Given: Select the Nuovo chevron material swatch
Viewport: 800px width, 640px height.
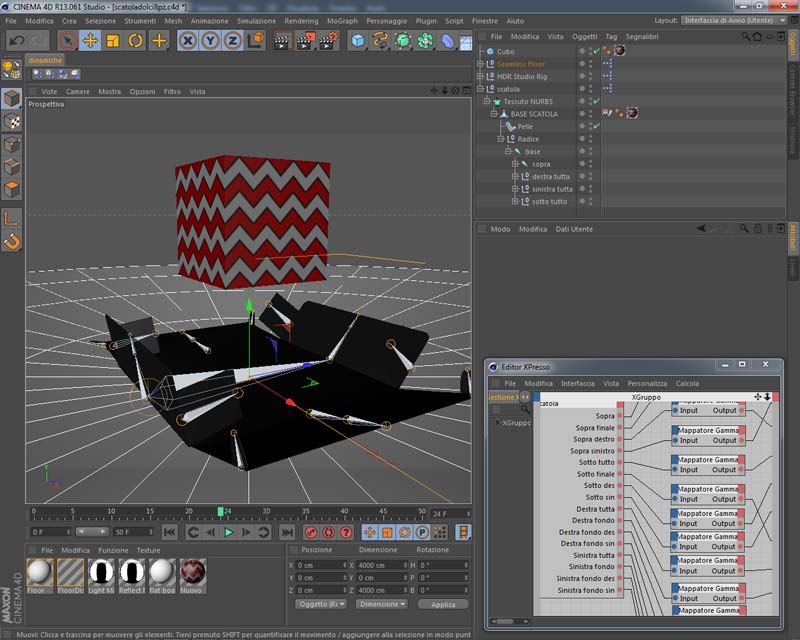Looking at the screenshot, I should (x=192, y=572).
